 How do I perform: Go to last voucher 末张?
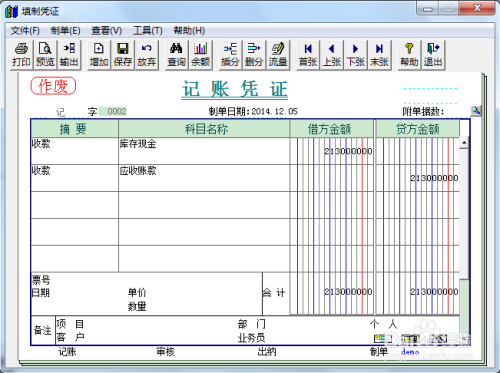(379, 55)
